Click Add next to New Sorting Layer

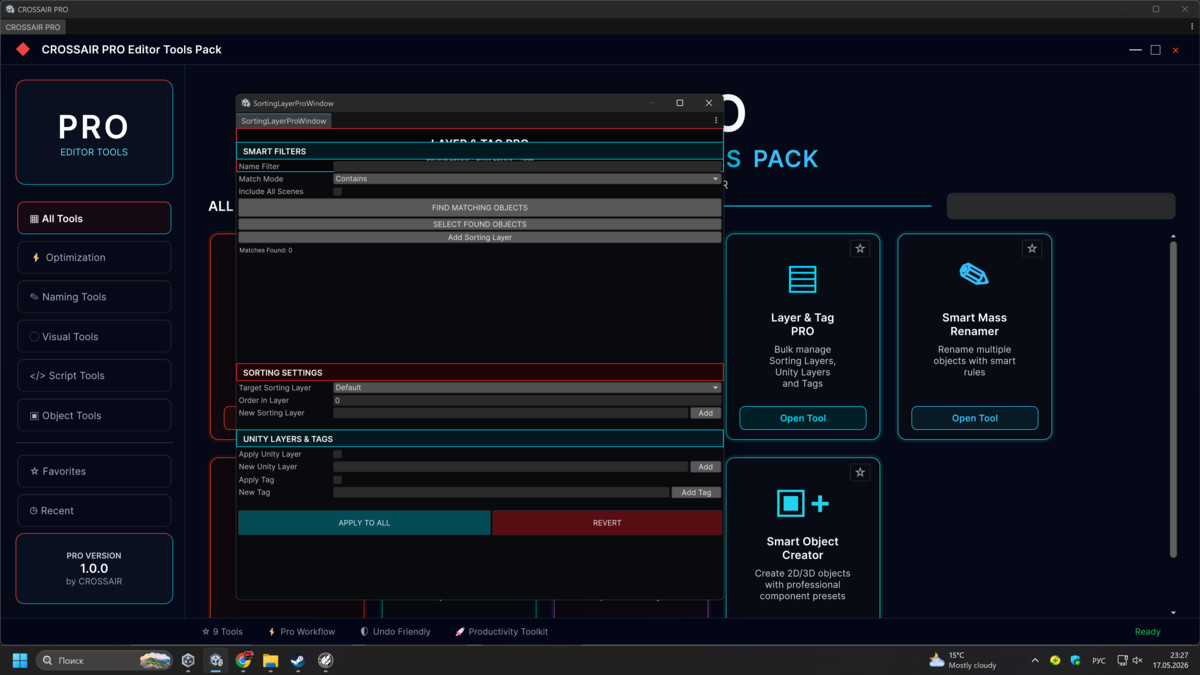pos(705,413)
